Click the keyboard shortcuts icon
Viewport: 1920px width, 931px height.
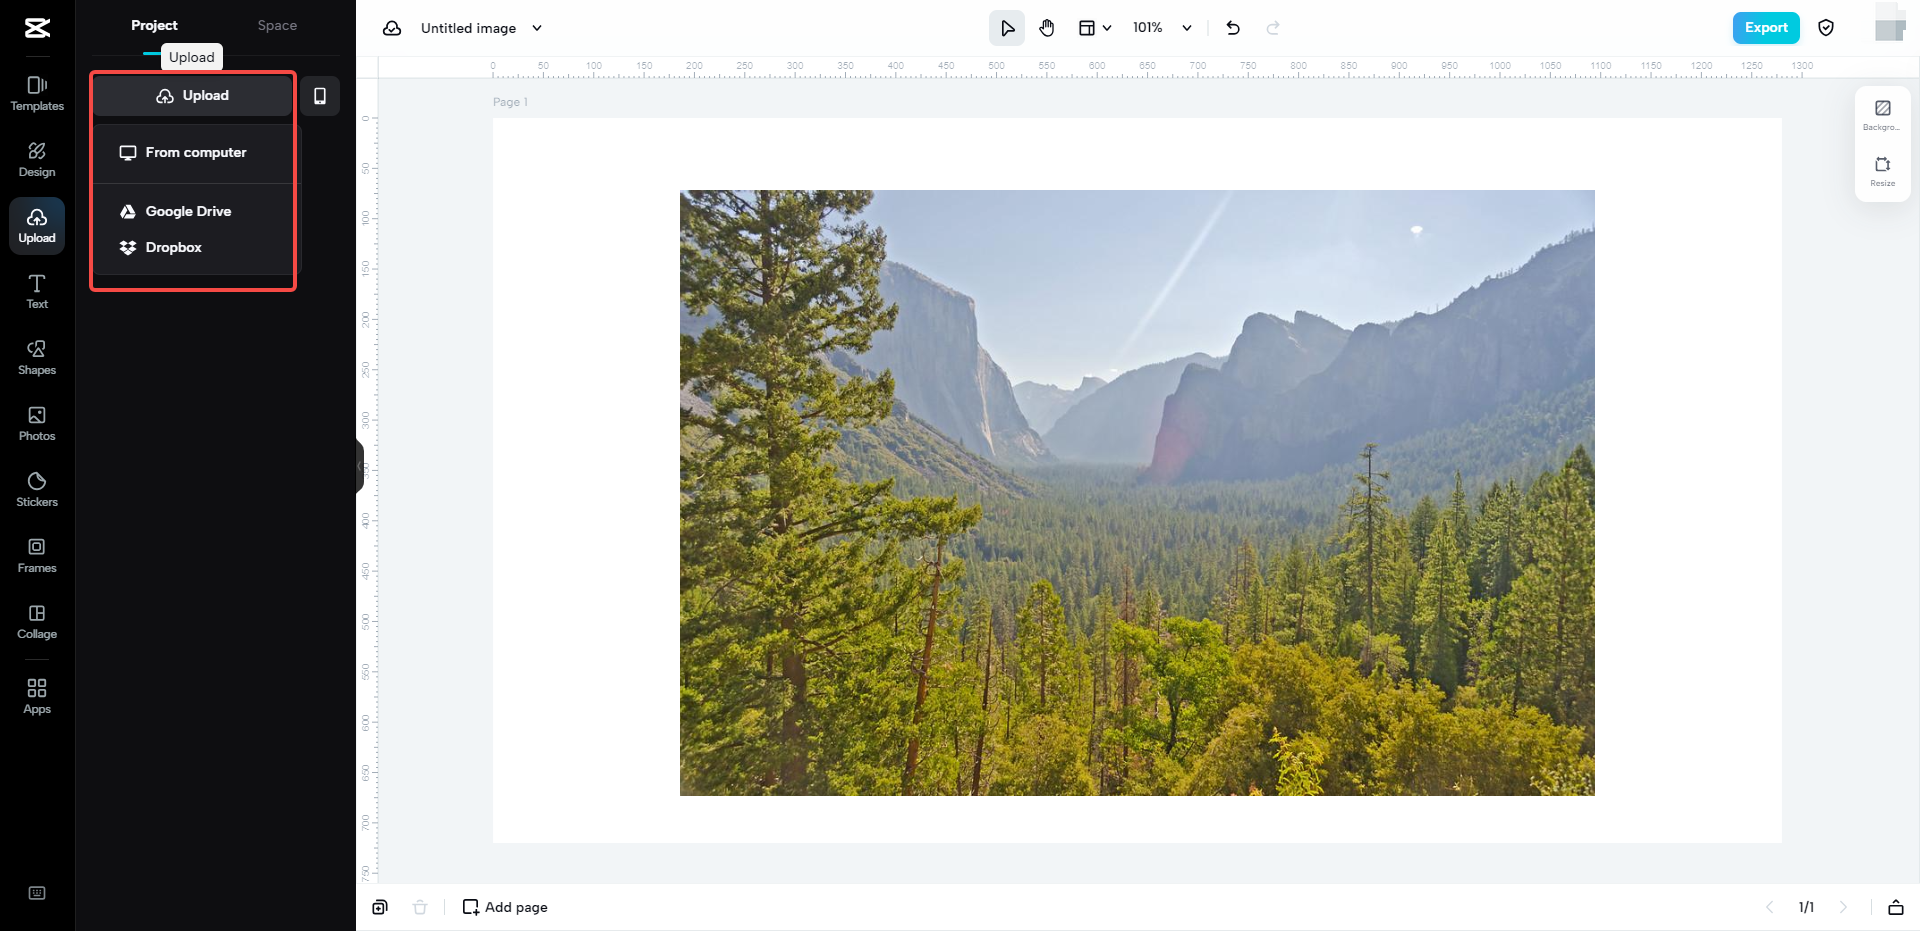point(37,893)
